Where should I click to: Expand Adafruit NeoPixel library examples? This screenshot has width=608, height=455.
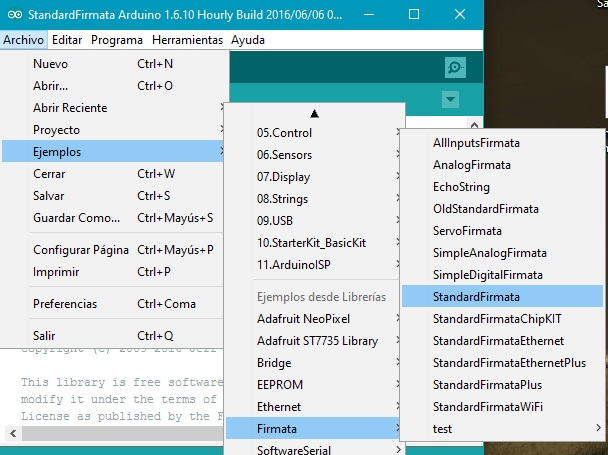(313, 319)
